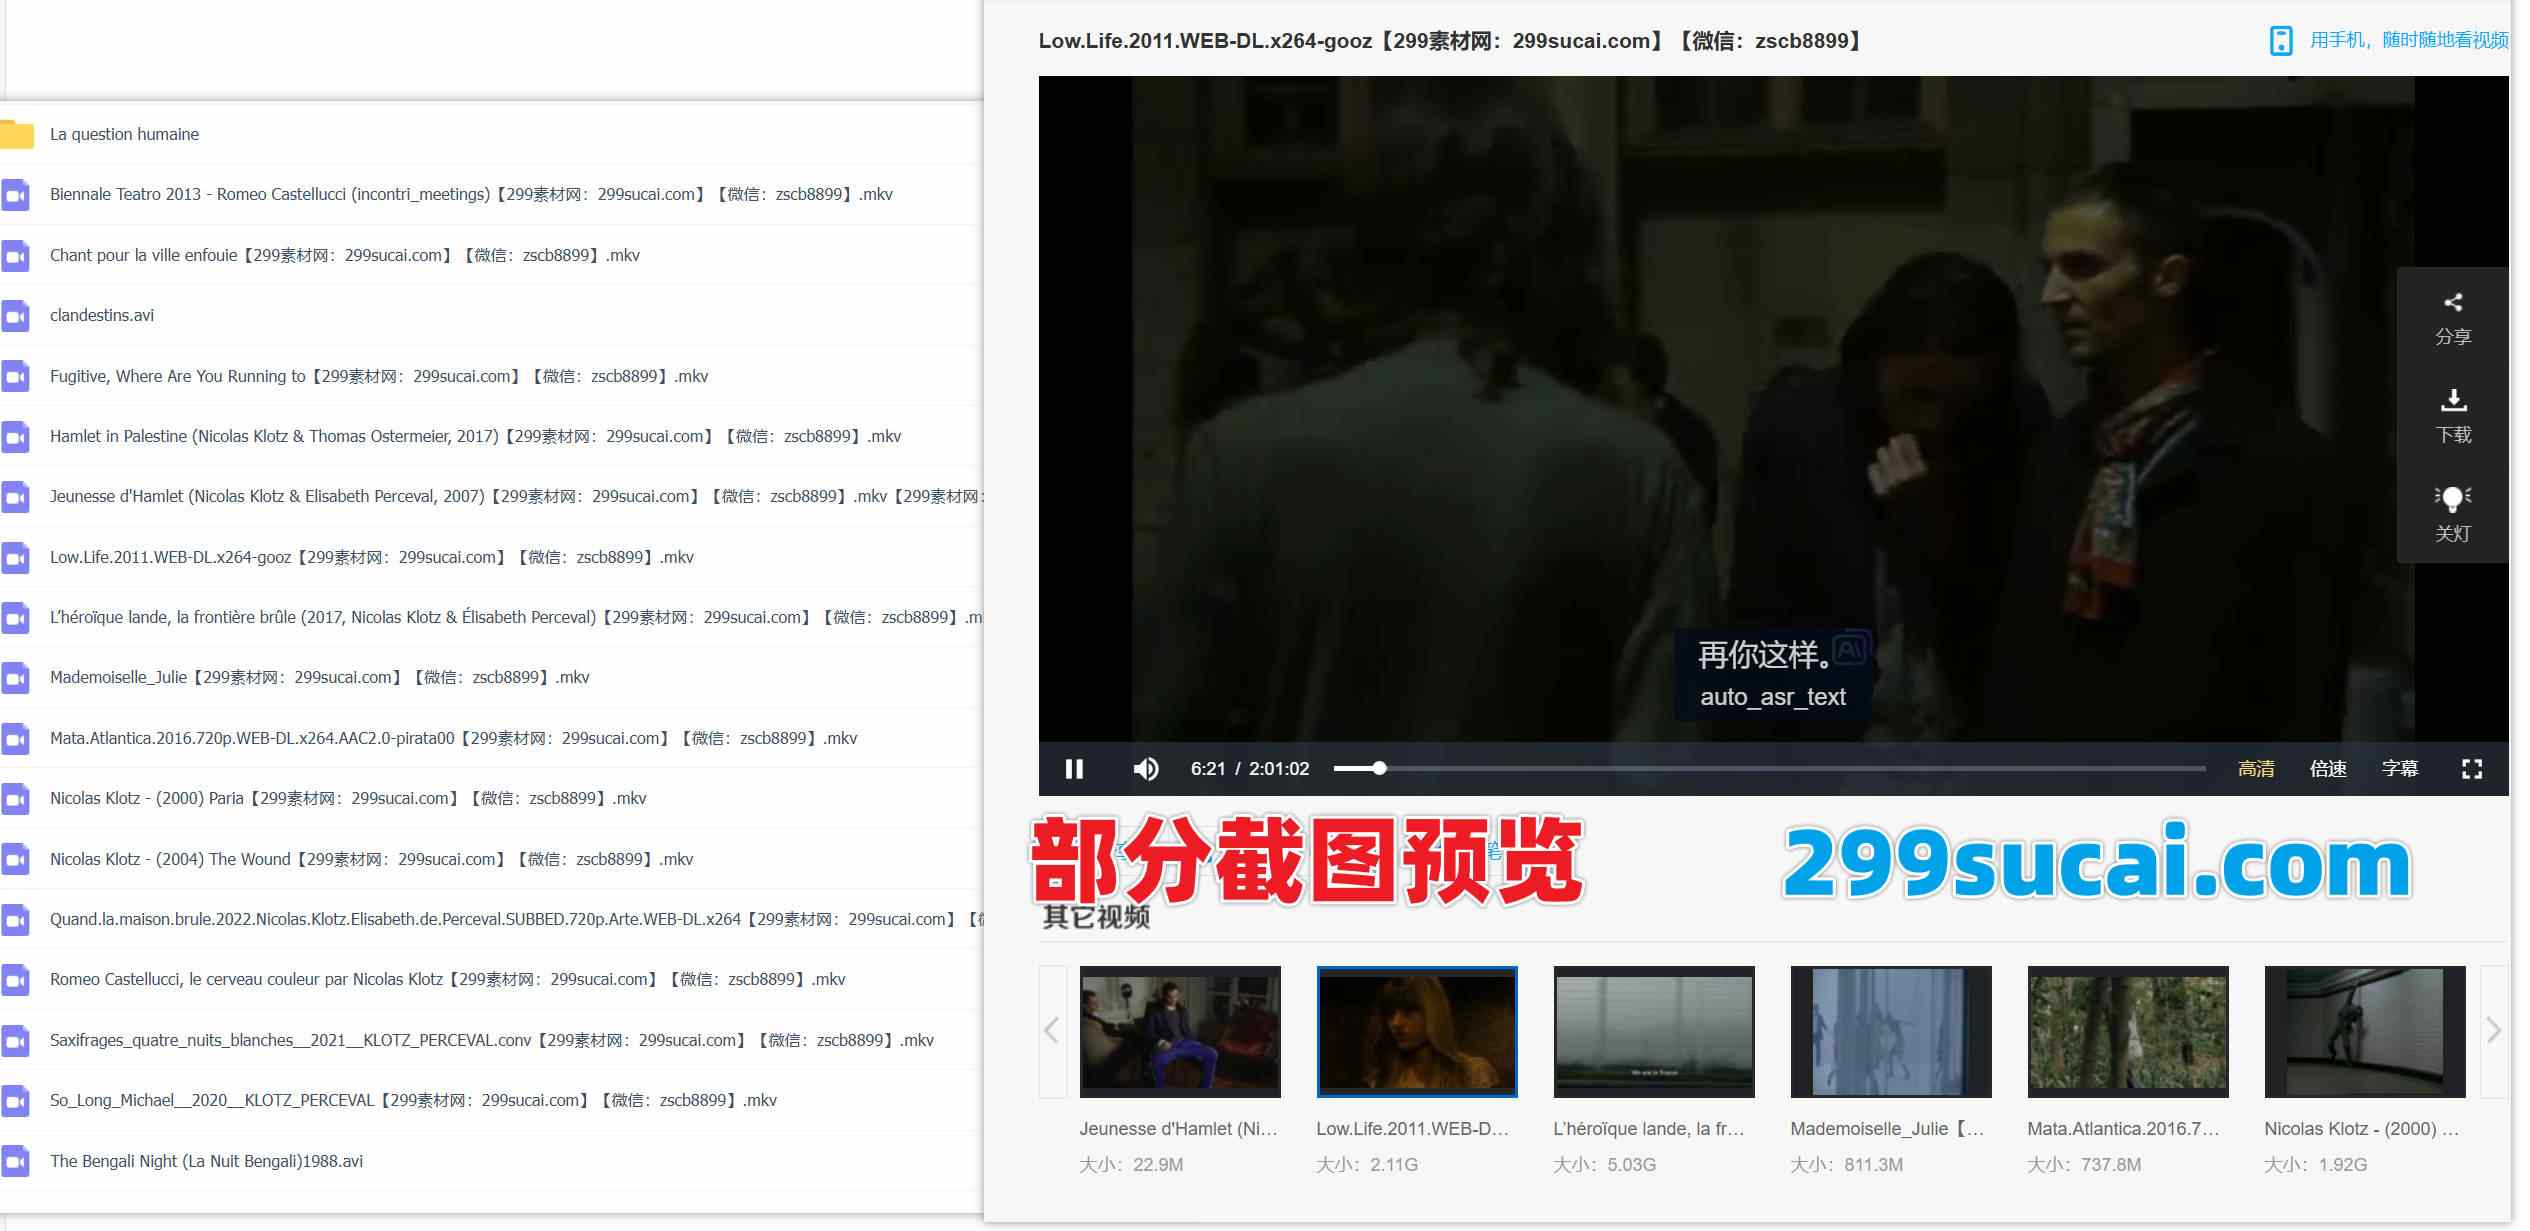Screen dimensions: 2530x1231
Task: Open file Nicolas Klotz - (2000) Paria
Action: pyautogui.click(x=348, y=798)
